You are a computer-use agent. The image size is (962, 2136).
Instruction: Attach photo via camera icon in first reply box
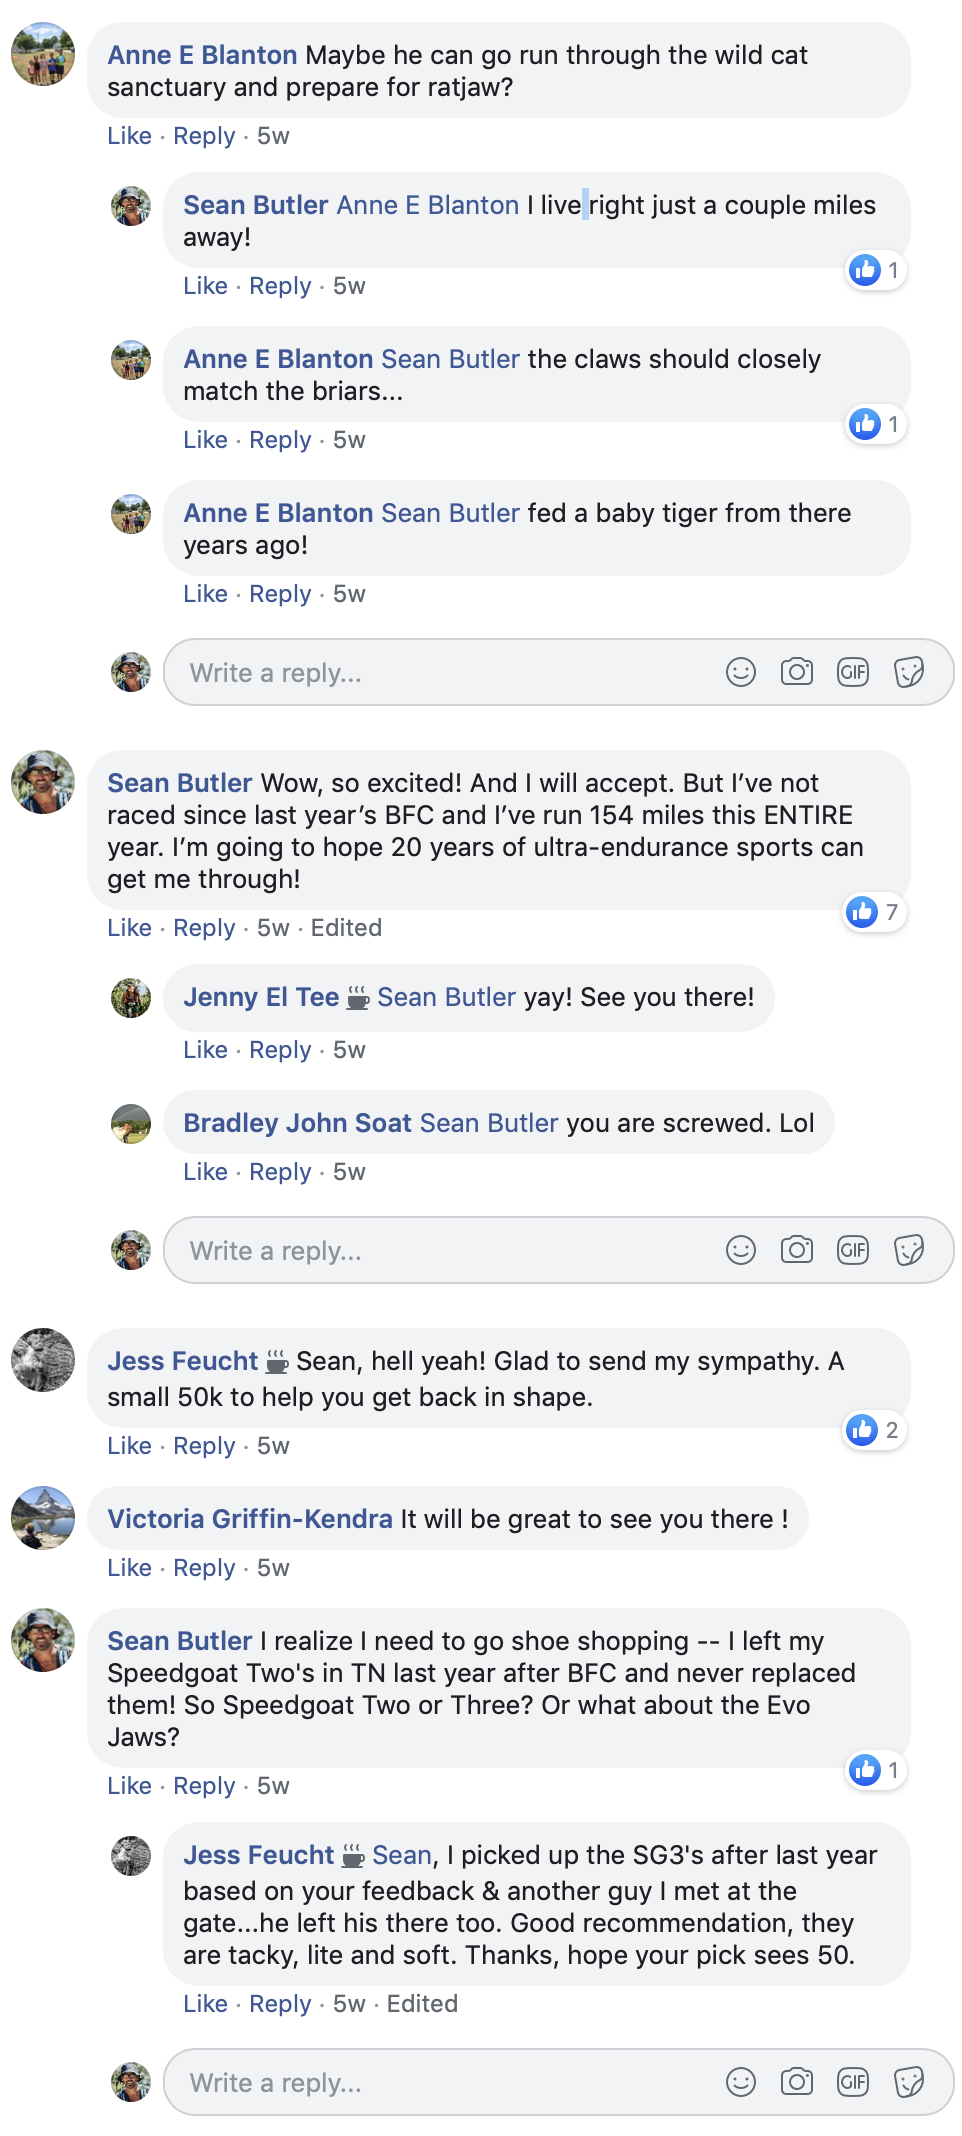pos(796,672)
